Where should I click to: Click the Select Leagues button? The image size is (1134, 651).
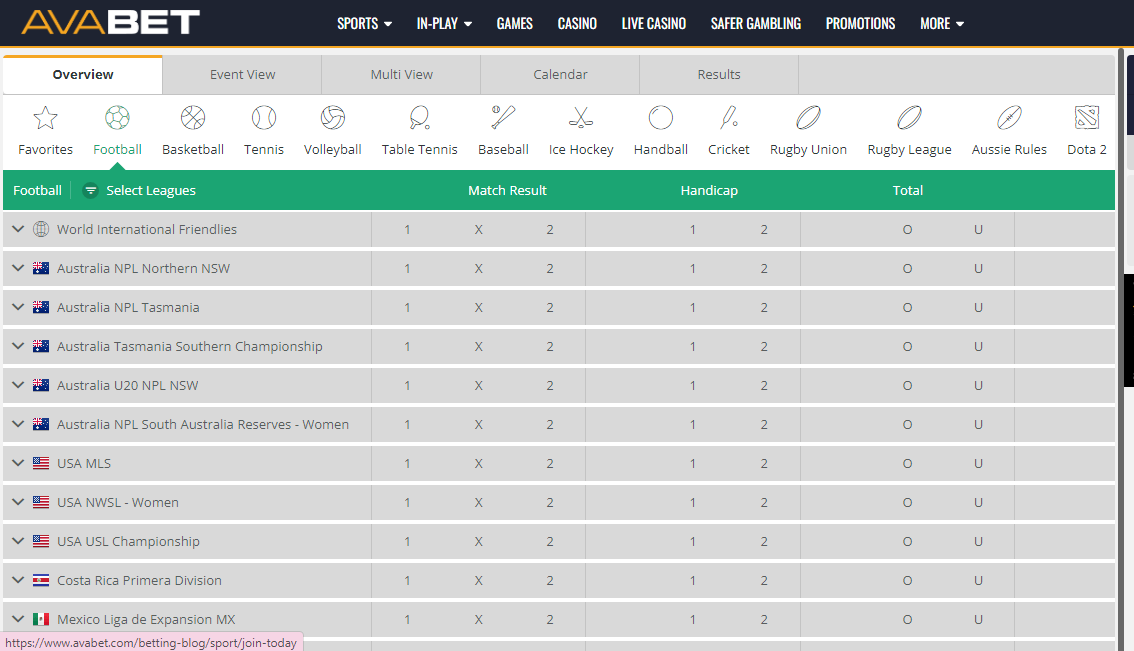tap(140, 190)
